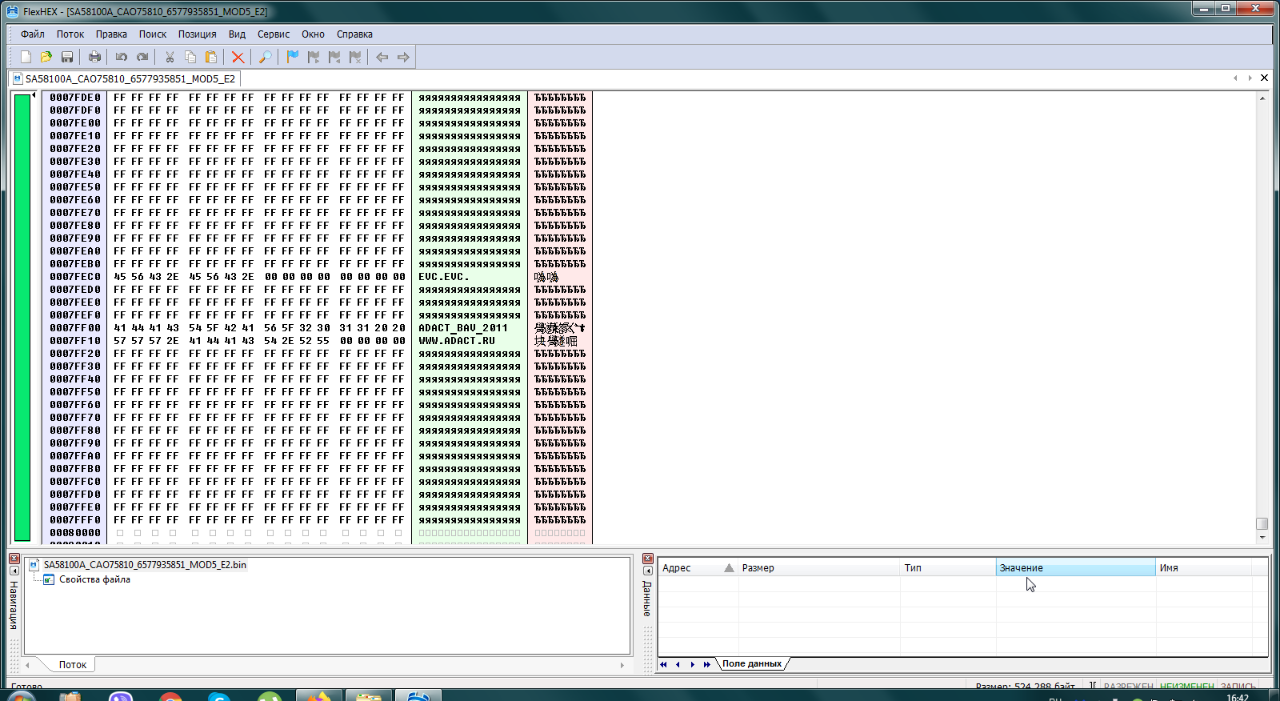
Task: Select Свойства файла in navigation tree
Action: coord(94,579)
